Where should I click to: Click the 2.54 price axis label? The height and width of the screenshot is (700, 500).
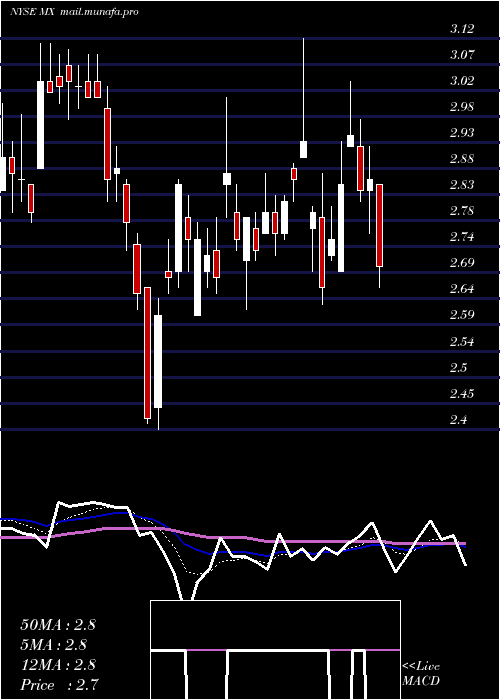pyautogui.click(x=462, y=342)
